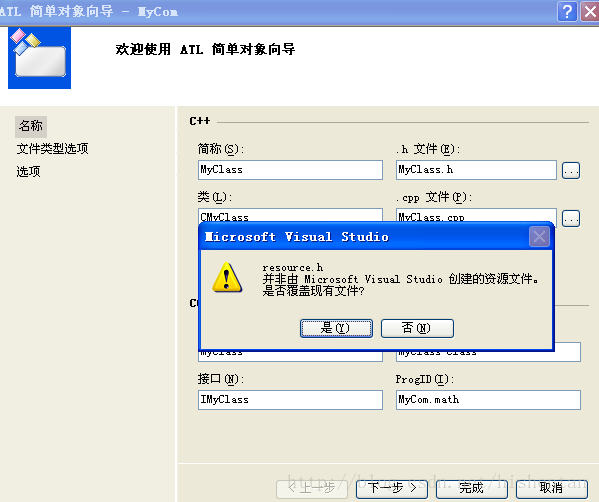The height and width of the screenshot is (502, 599).
Task: Click the 是否覆盖现有文件 question text
Action: 313,291
